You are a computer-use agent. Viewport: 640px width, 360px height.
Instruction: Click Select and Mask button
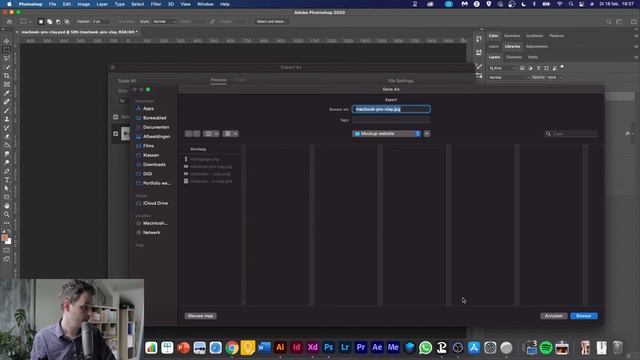tap(271, 22)
